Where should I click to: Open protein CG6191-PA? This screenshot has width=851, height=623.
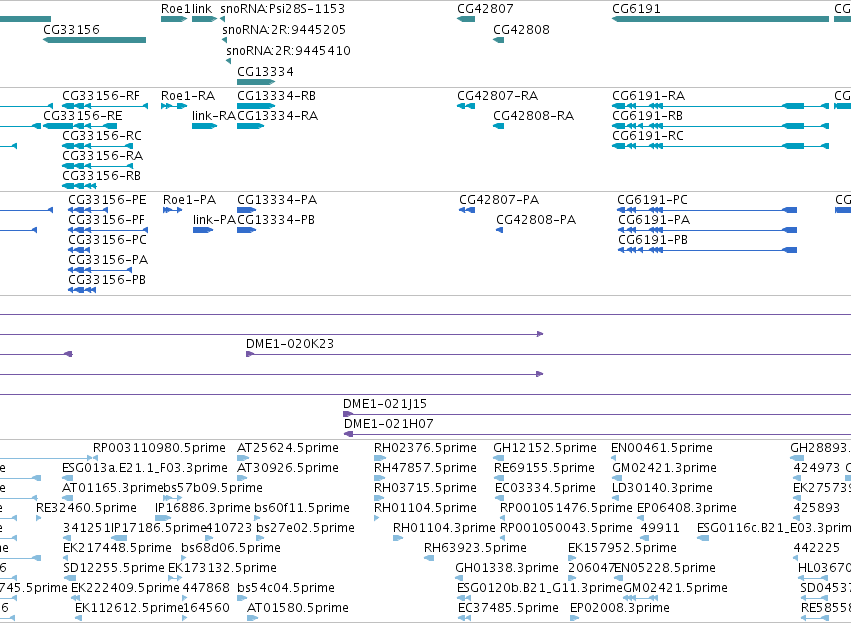(x=654, y=220)
